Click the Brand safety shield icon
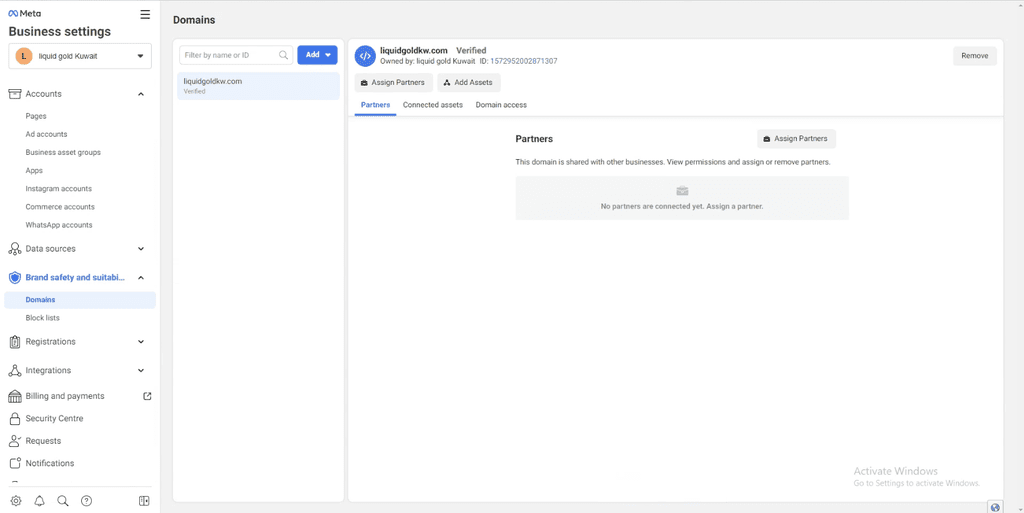1024x513 pixels. (14, 277)
